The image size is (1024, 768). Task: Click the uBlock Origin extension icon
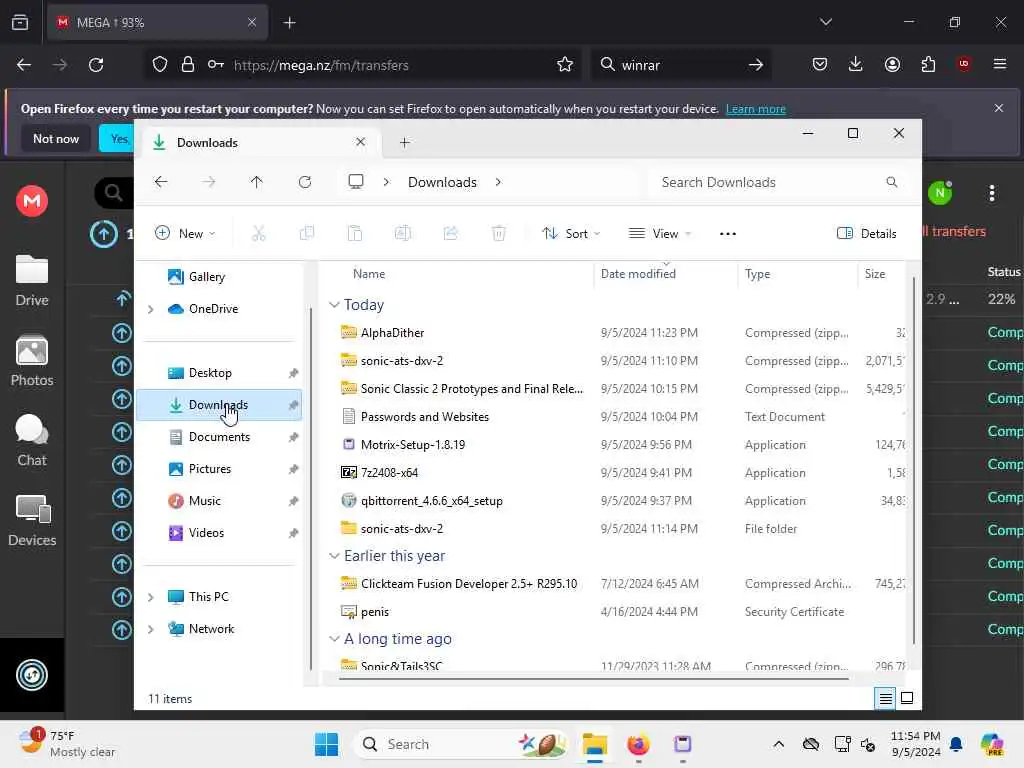(964, 64)
